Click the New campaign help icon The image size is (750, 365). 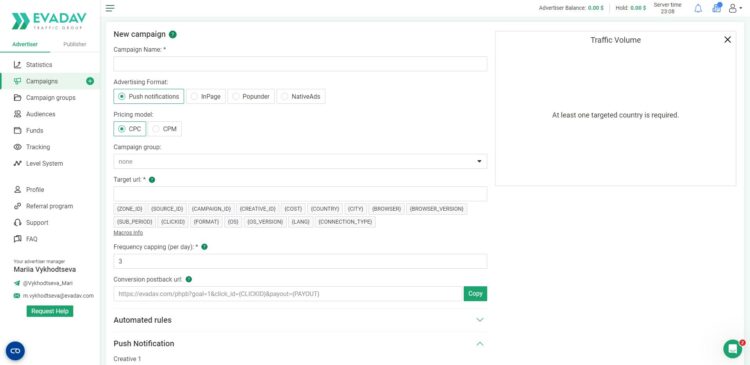[173, 34]
